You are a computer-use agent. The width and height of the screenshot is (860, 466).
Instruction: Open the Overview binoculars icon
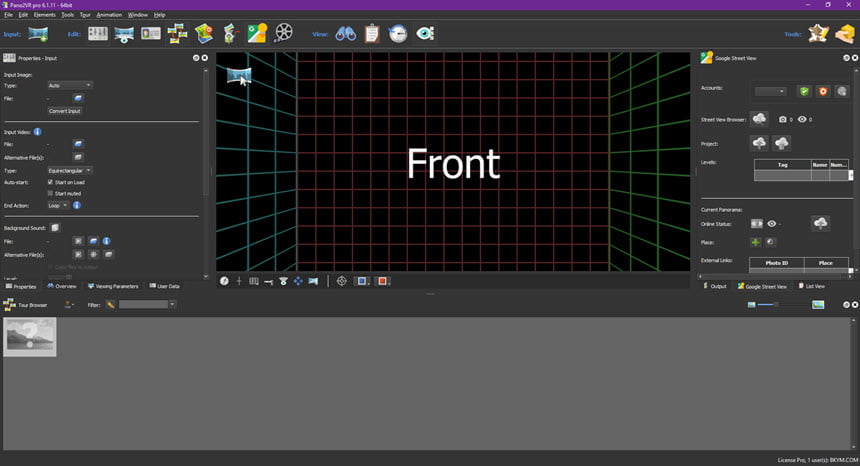point(346,34)
